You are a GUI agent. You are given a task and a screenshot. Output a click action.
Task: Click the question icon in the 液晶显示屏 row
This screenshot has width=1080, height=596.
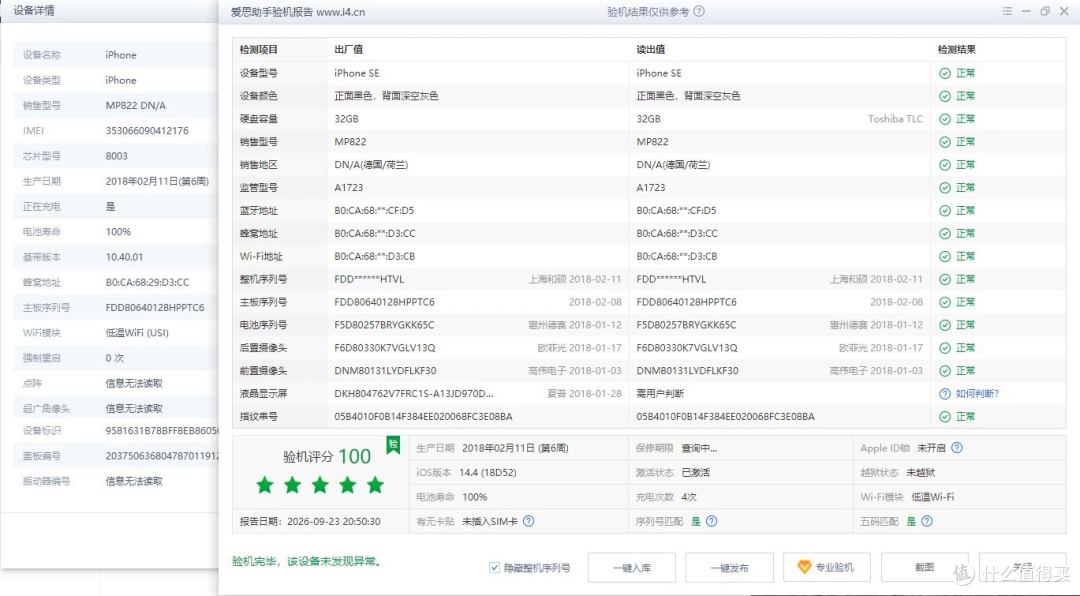945,394
